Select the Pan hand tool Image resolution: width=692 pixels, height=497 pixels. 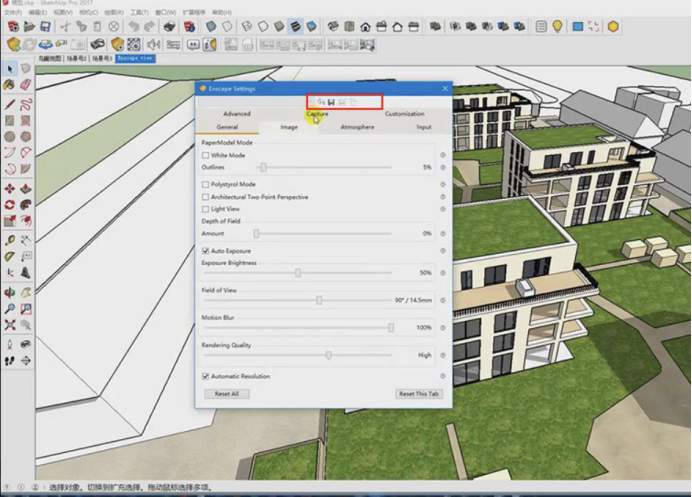(26, 292)
